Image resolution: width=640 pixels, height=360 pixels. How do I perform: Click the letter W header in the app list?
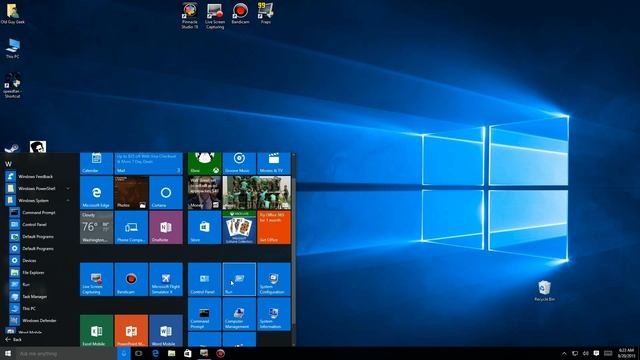(x=8, y=164)
